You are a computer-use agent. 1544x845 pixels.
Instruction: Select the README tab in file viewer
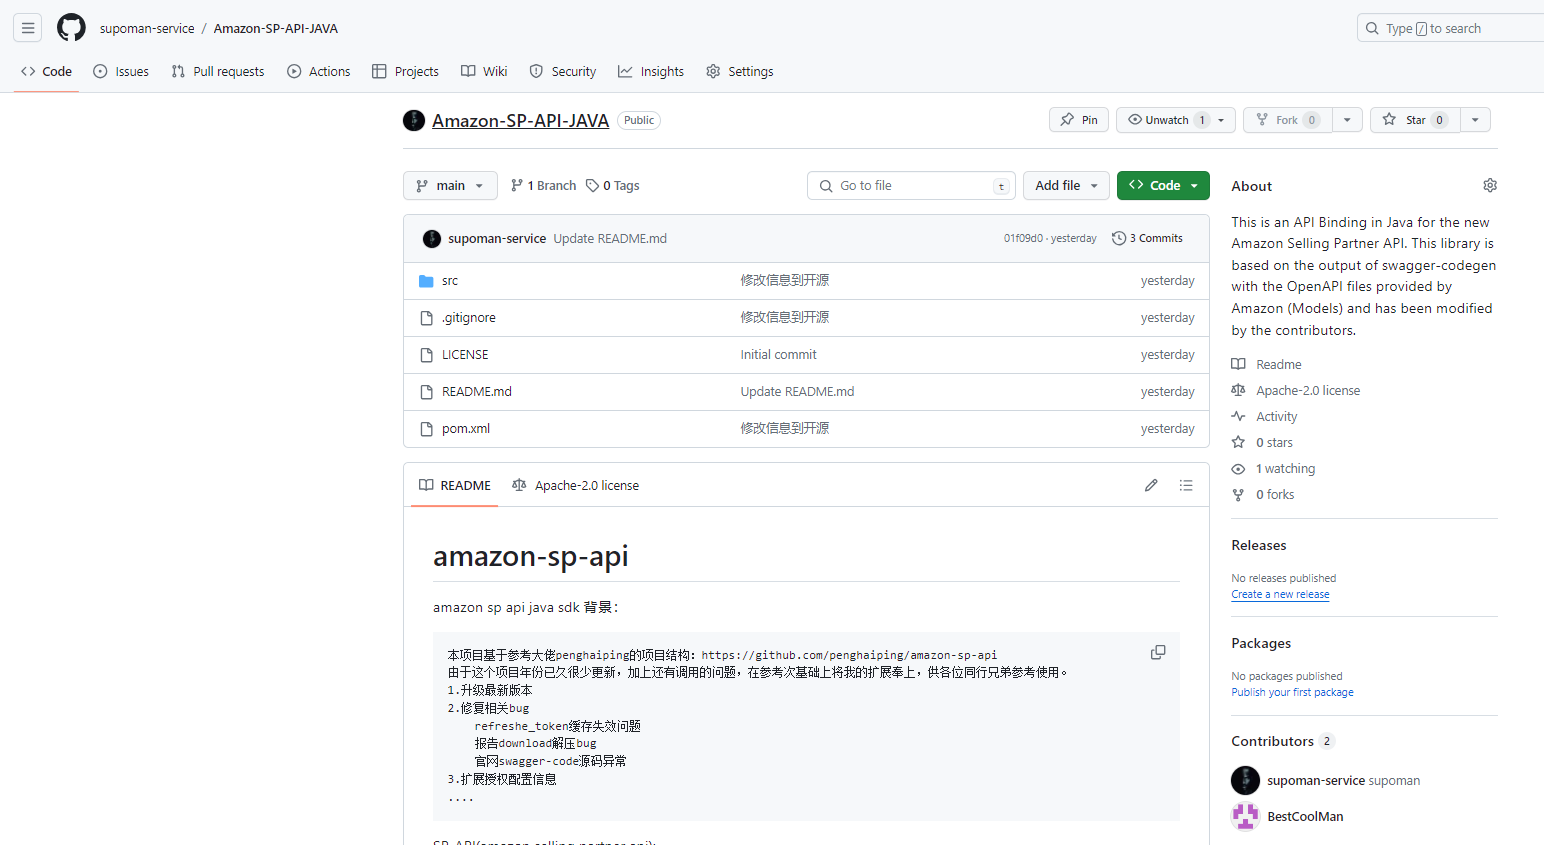(x=455, y=485)
